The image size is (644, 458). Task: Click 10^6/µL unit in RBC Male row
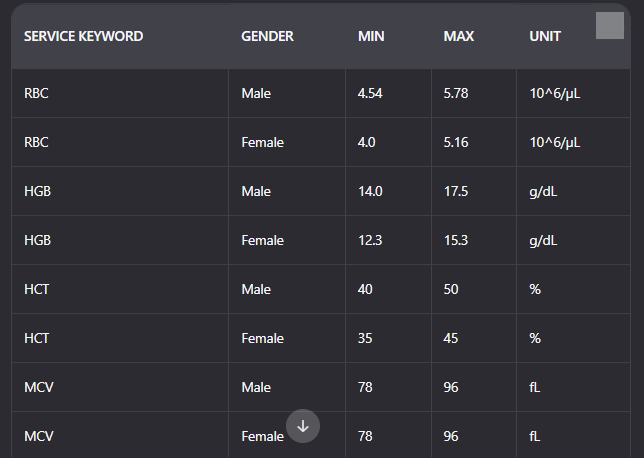point(555,93)
